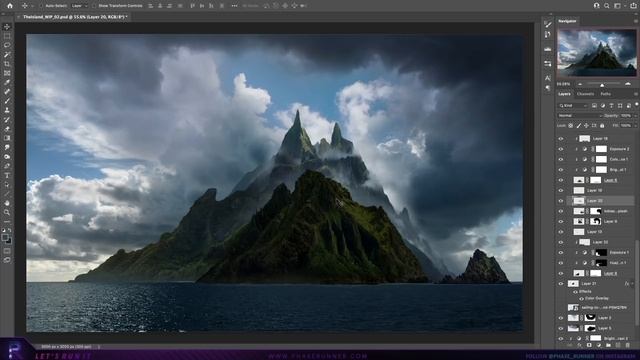The width and height of the screenshot is (640, 360).
Task: Select the Gradient tool
Action: (7, 138)
